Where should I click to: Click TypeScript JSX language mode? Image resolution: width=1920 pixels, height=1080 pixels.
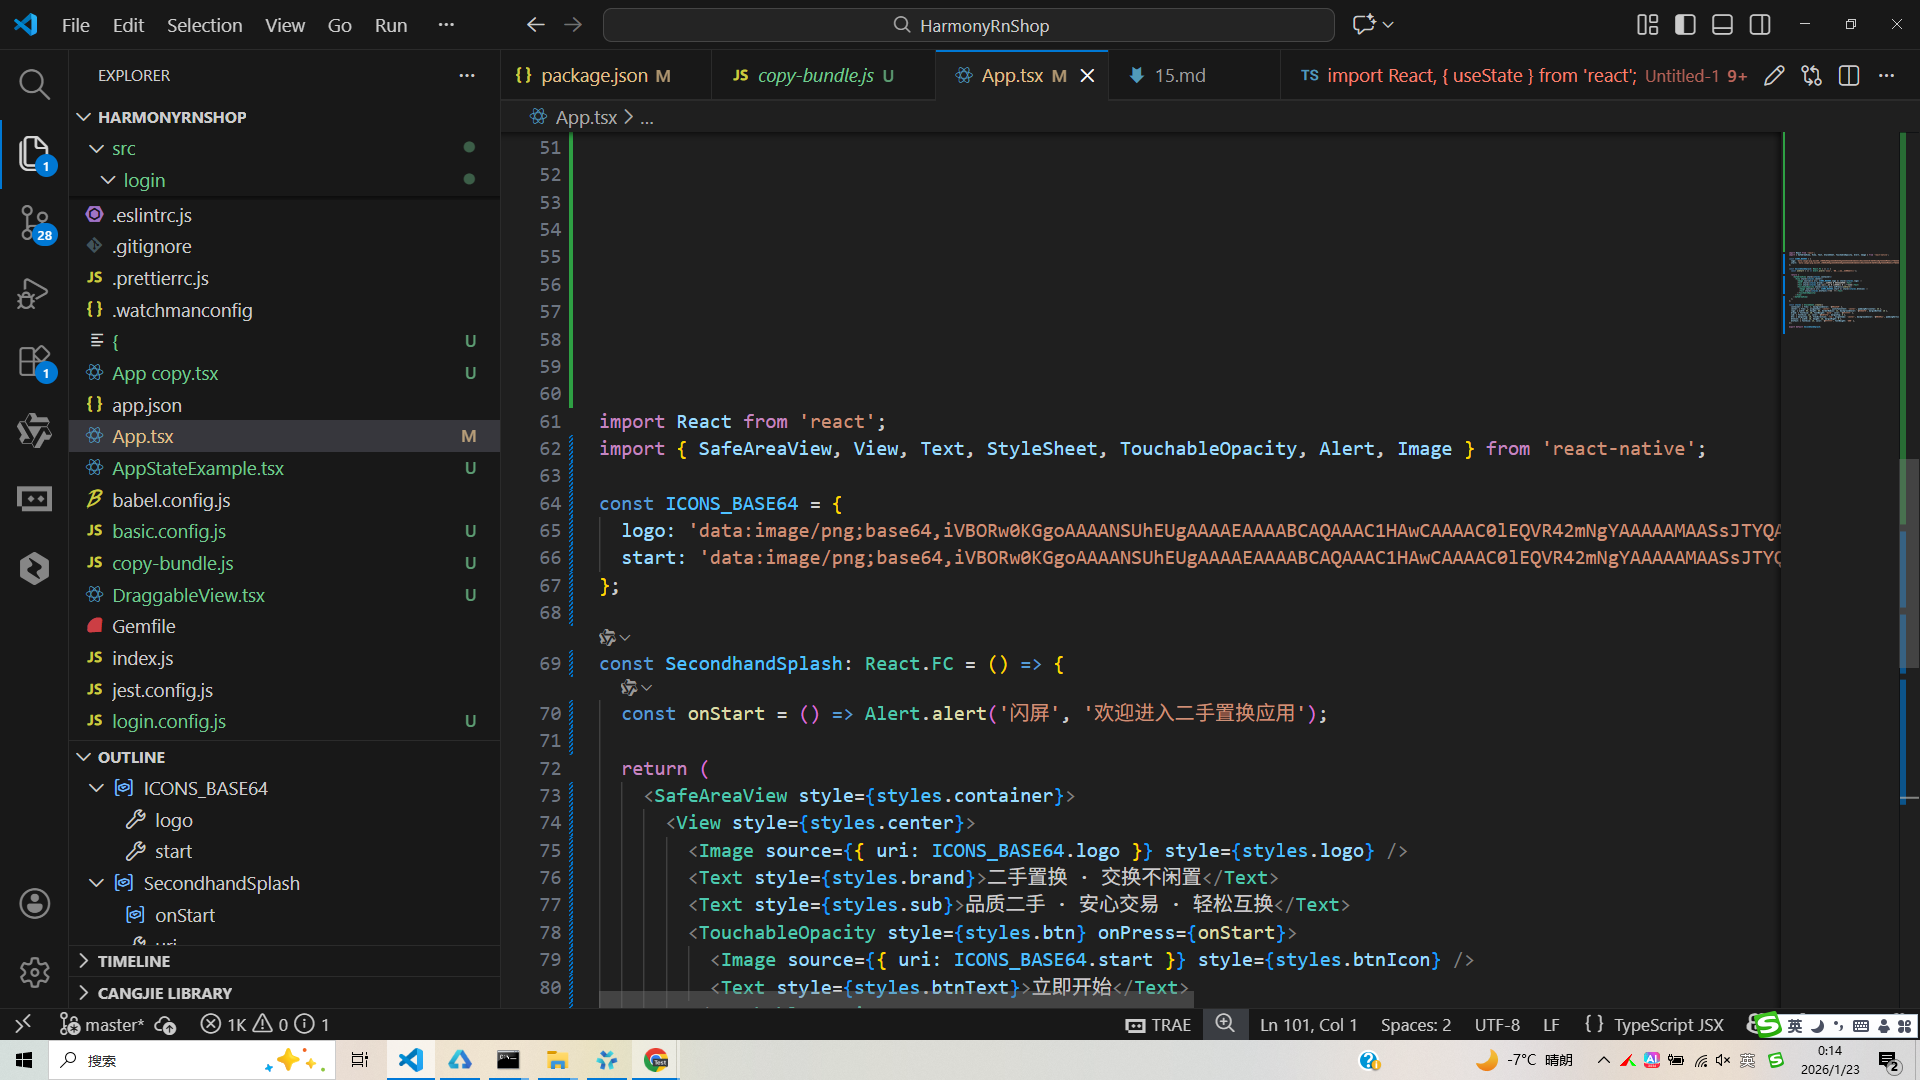1668,1025
